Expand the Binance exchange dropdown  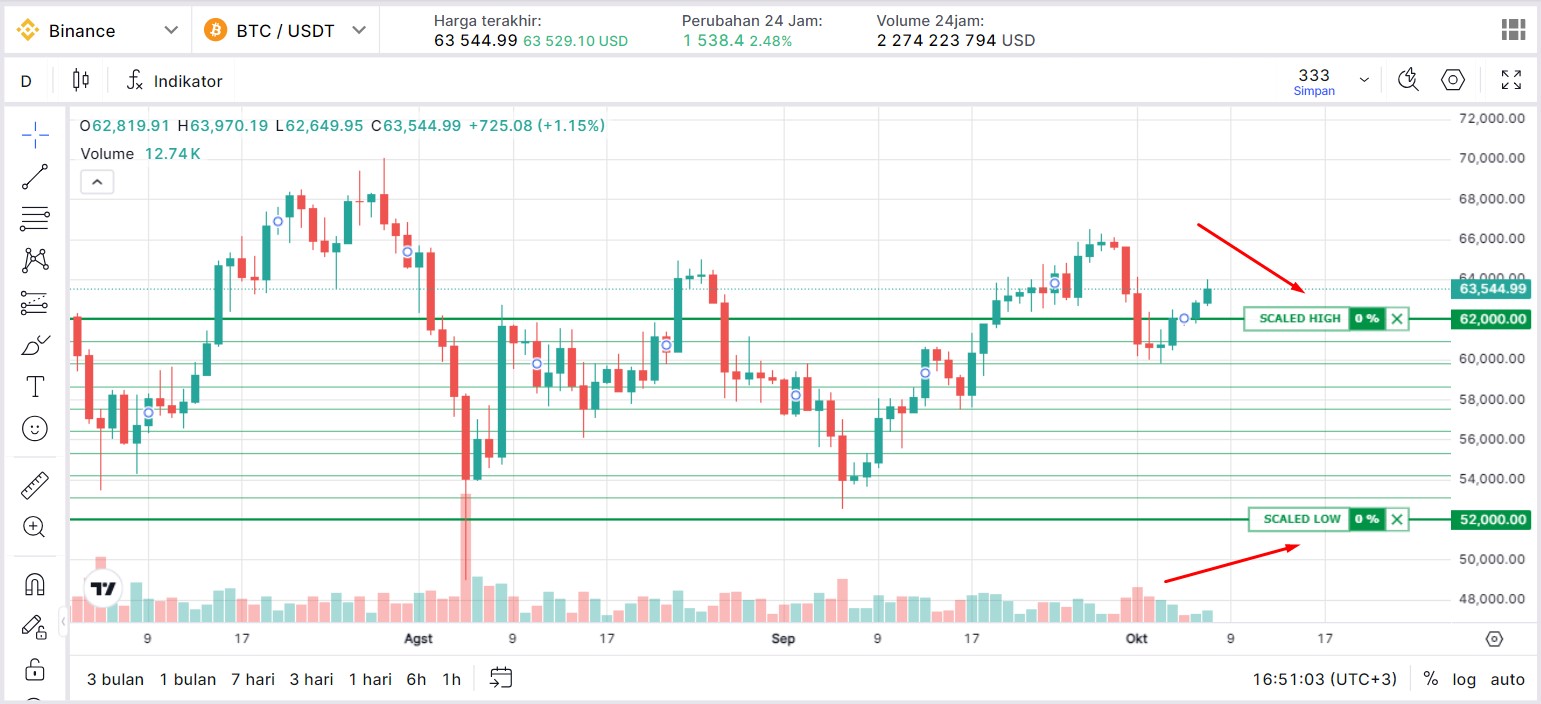coord(96,31)
